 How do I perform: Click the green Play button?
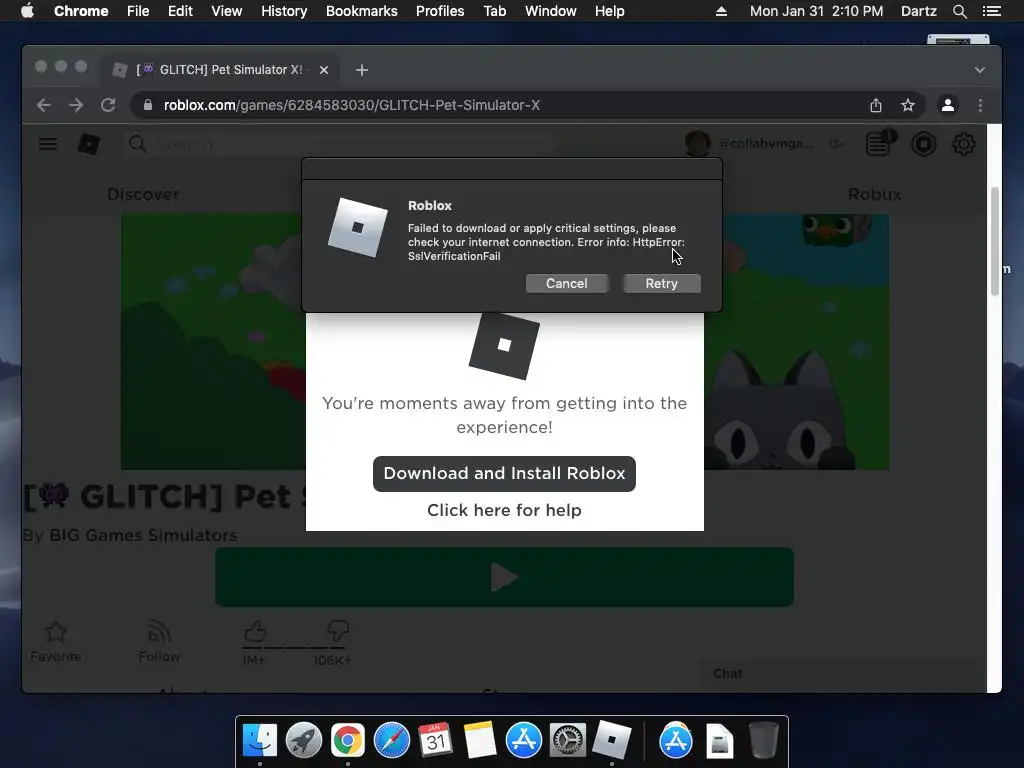click(x=504, y=577)
